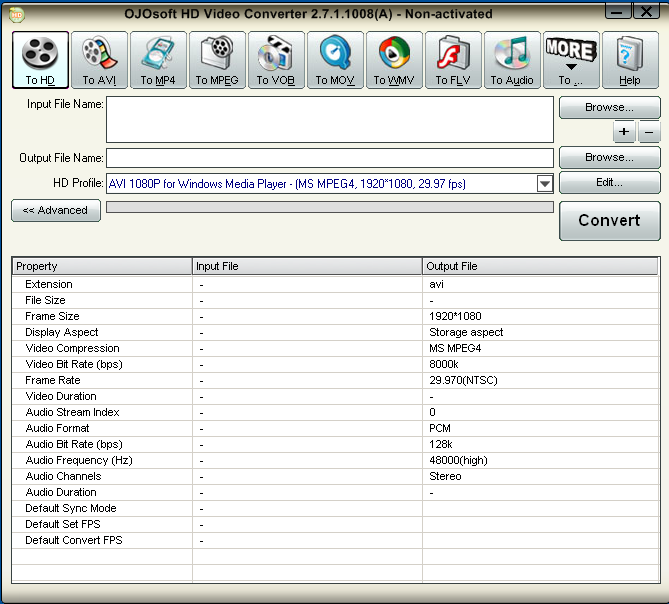
Task: Click the output value 1920*1080
Action: coord(455,317)
